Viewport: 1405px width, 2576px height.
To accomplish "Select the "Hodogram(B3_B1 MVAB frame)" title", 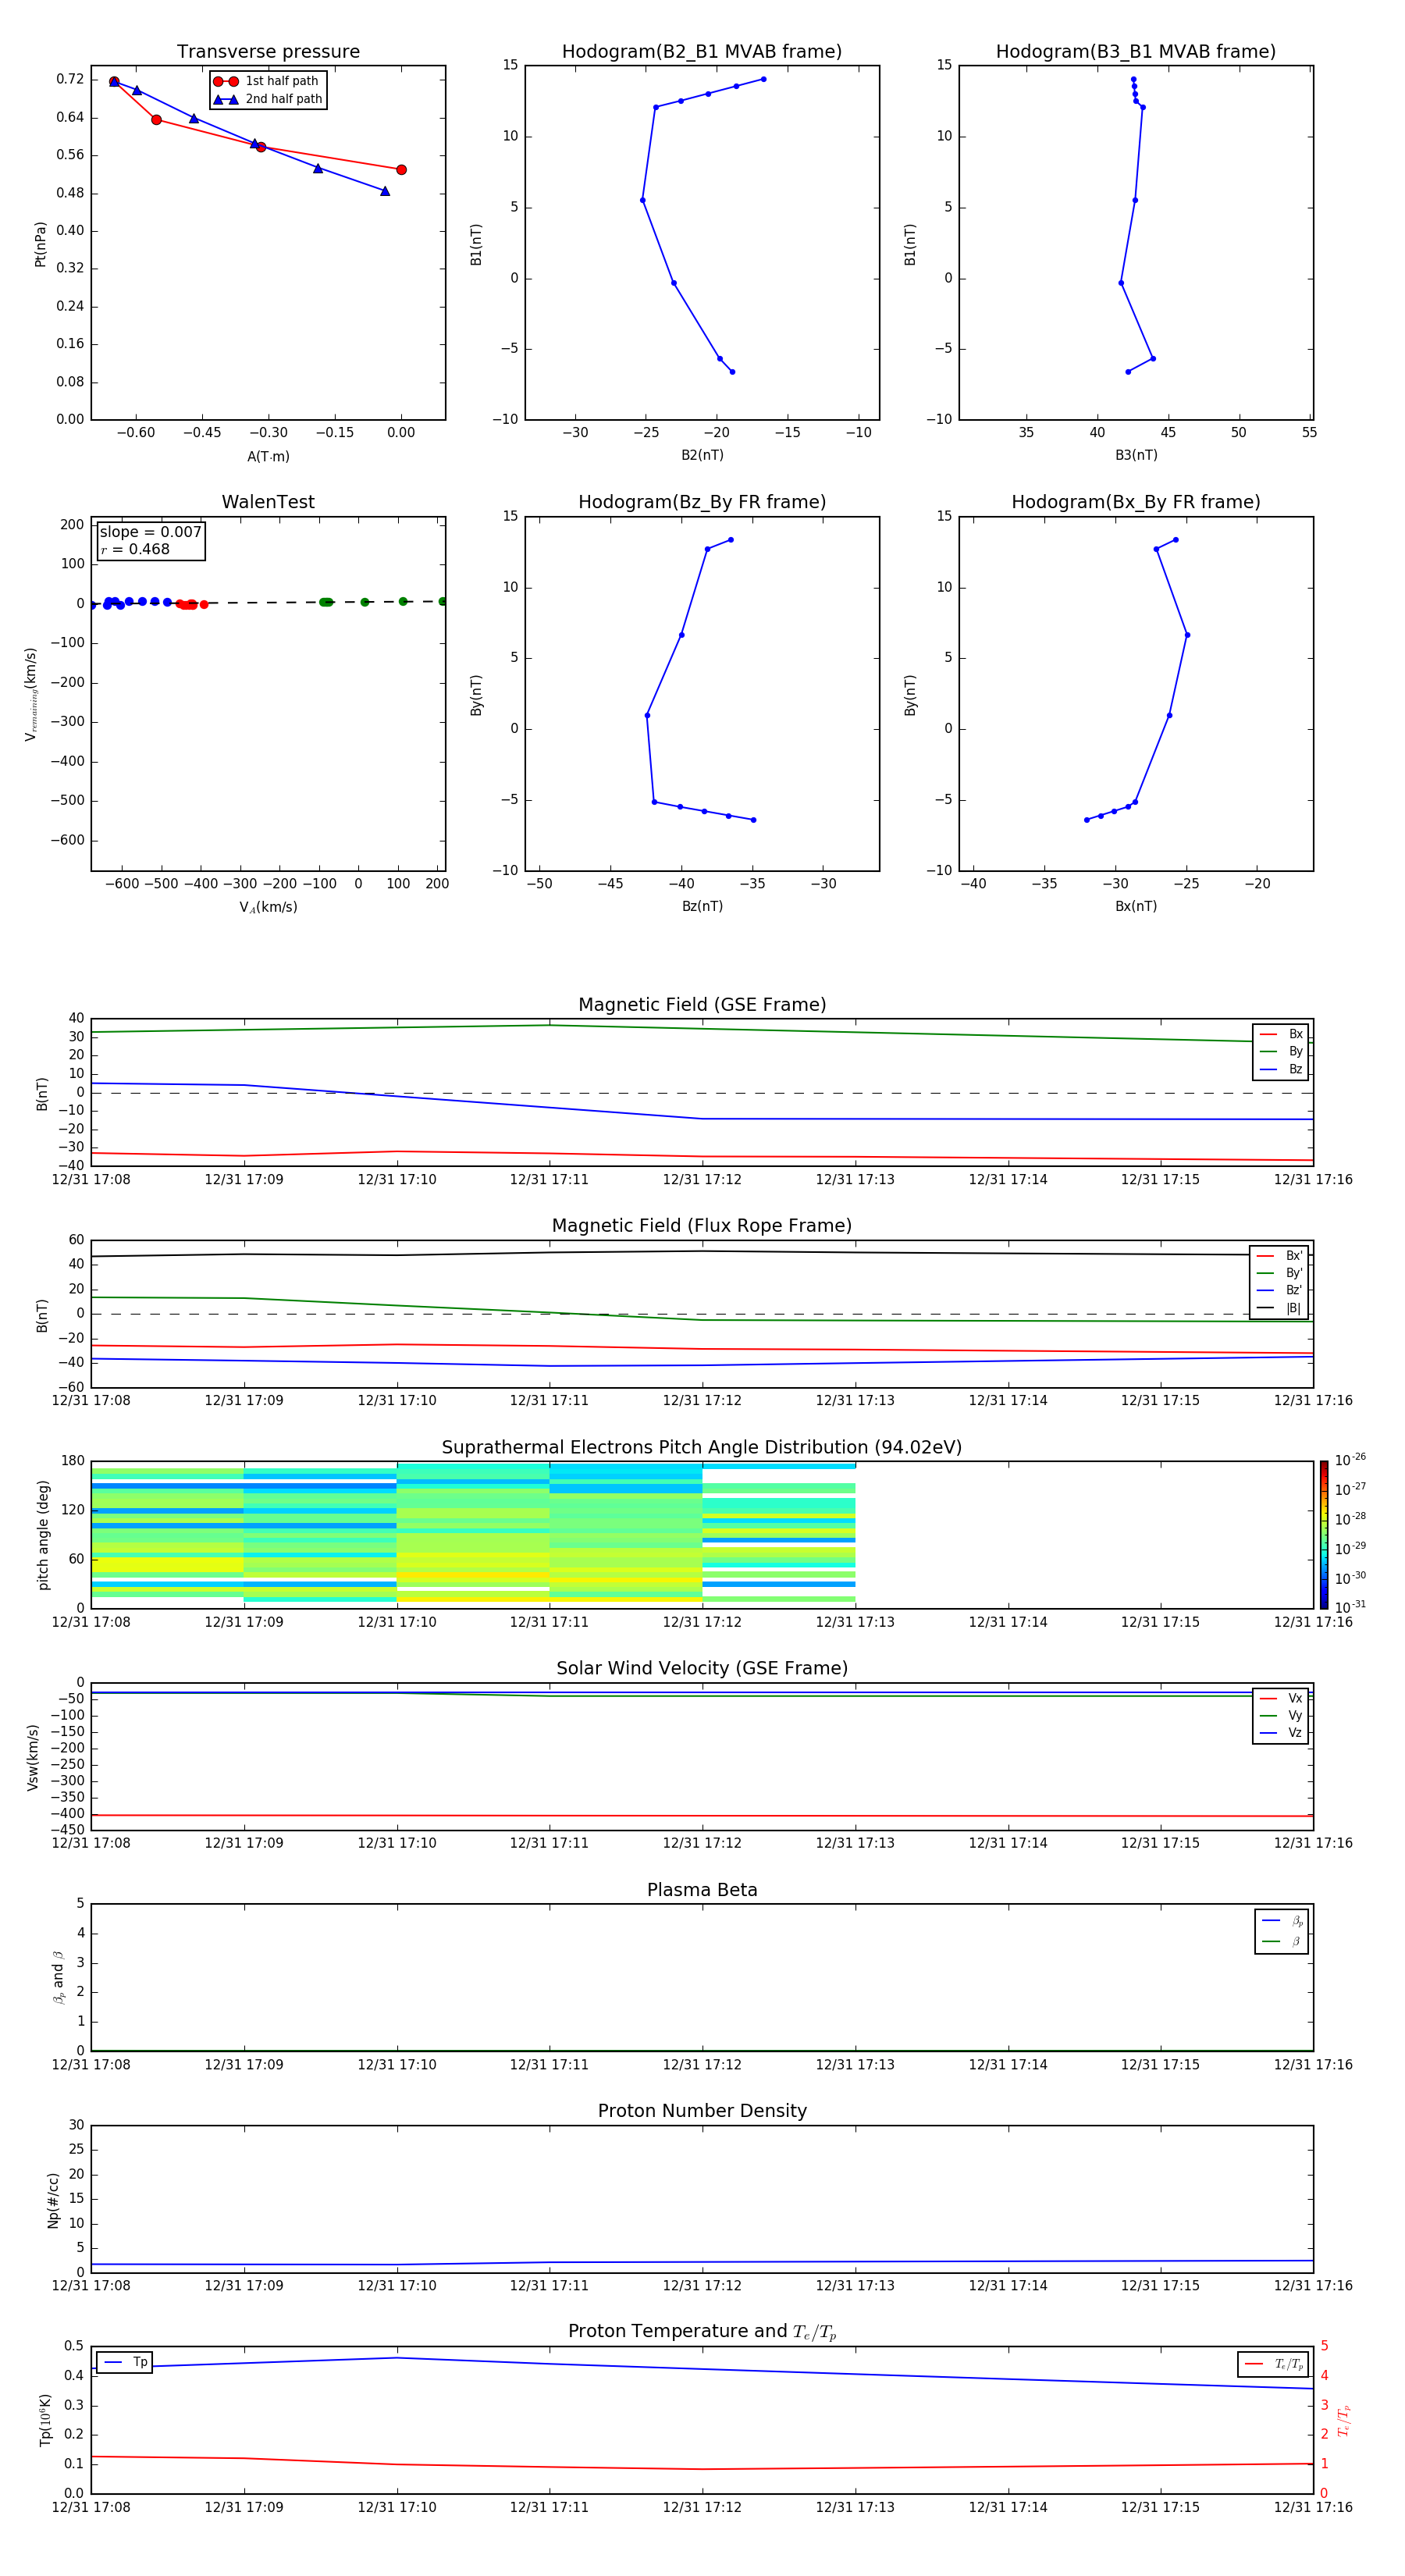I will point(1135,52).
